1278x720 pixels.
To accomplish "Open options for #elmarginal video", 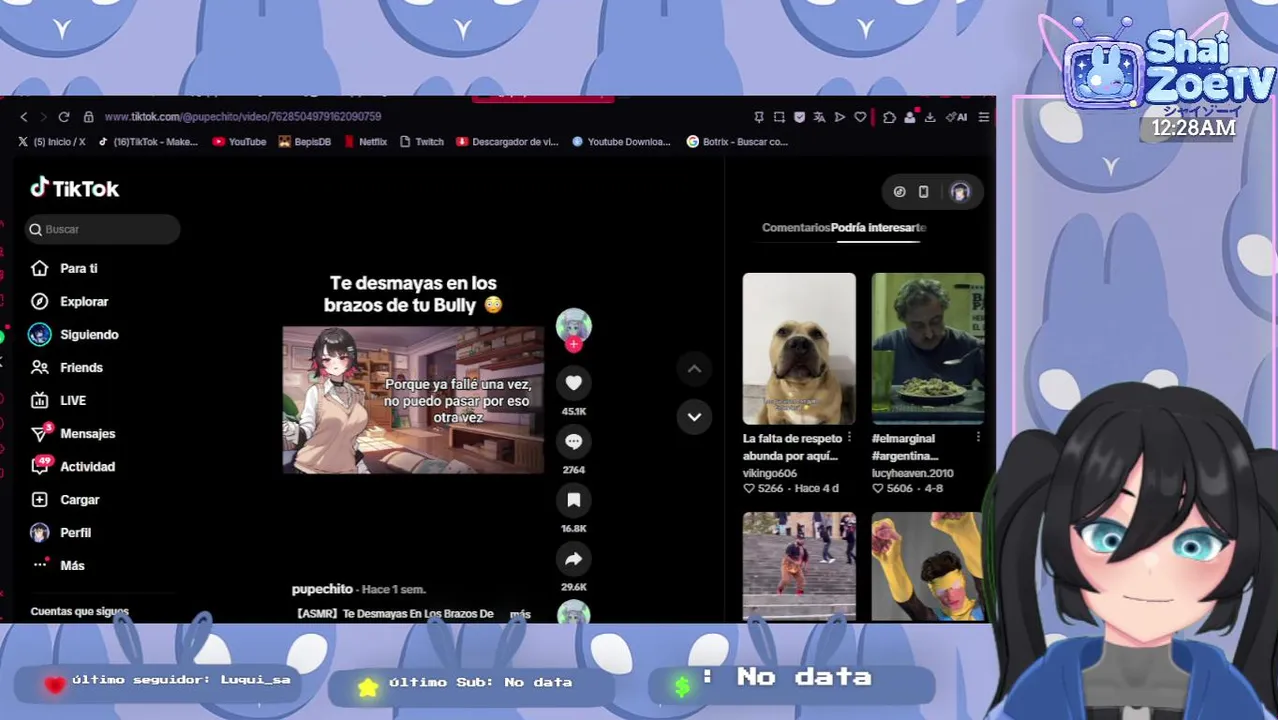I will coord(978,438).
